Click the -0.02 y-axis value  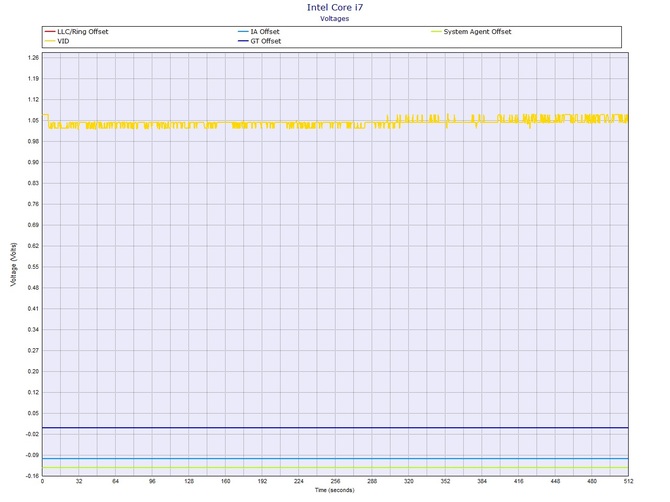[x=32, y=434]
